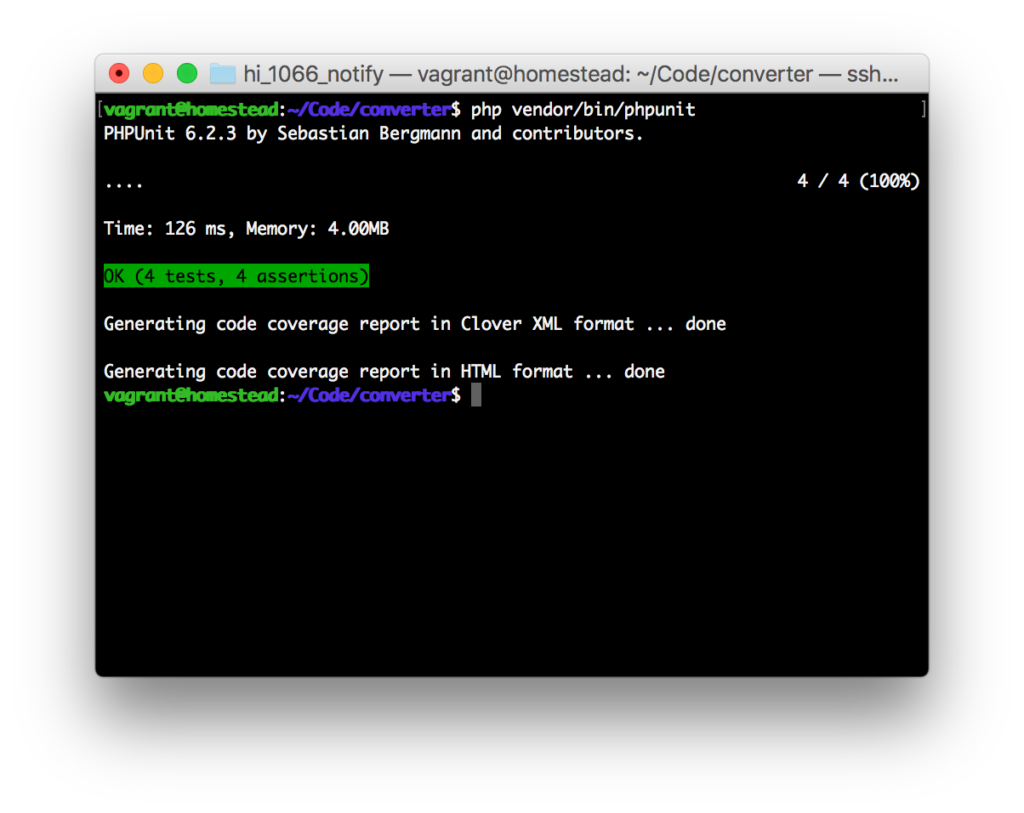The height and width of the screenshot is (813, 1024).
Task: Click the window title 'hi_1066_notify — vagrant@homestead'
Action: pos(438,74)
